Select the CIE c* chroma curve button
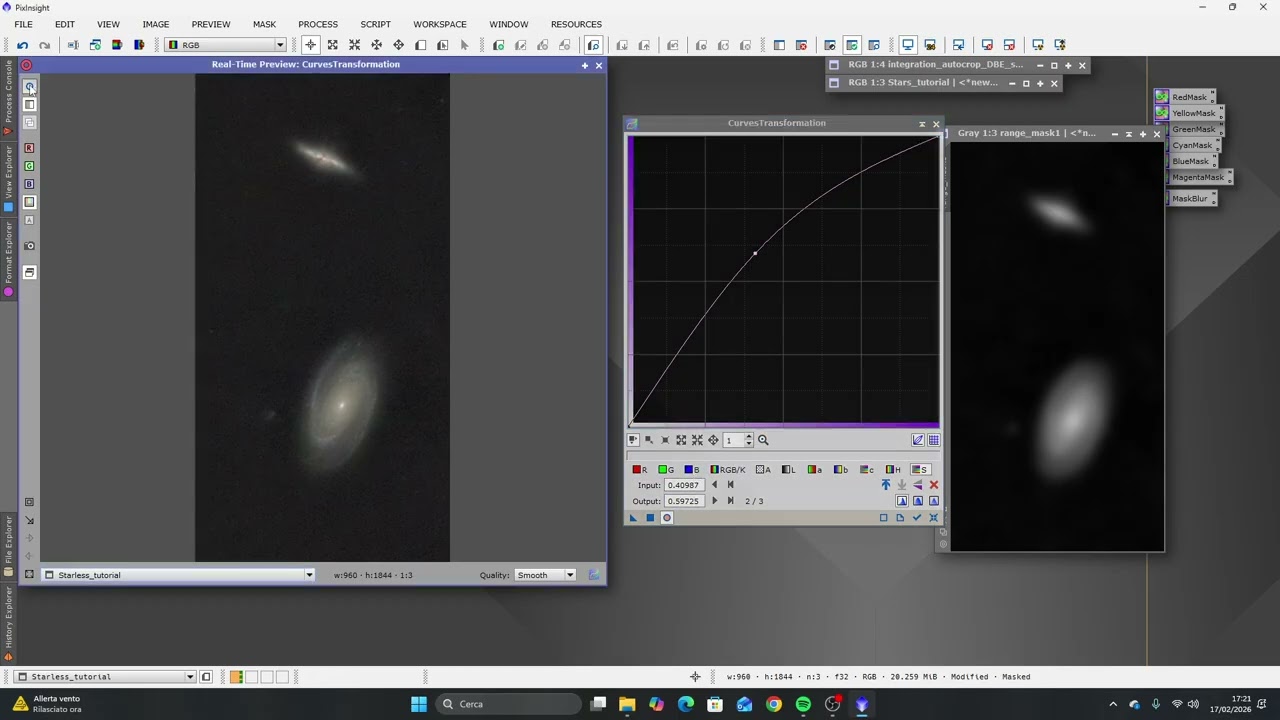 (x=866, y=469)
